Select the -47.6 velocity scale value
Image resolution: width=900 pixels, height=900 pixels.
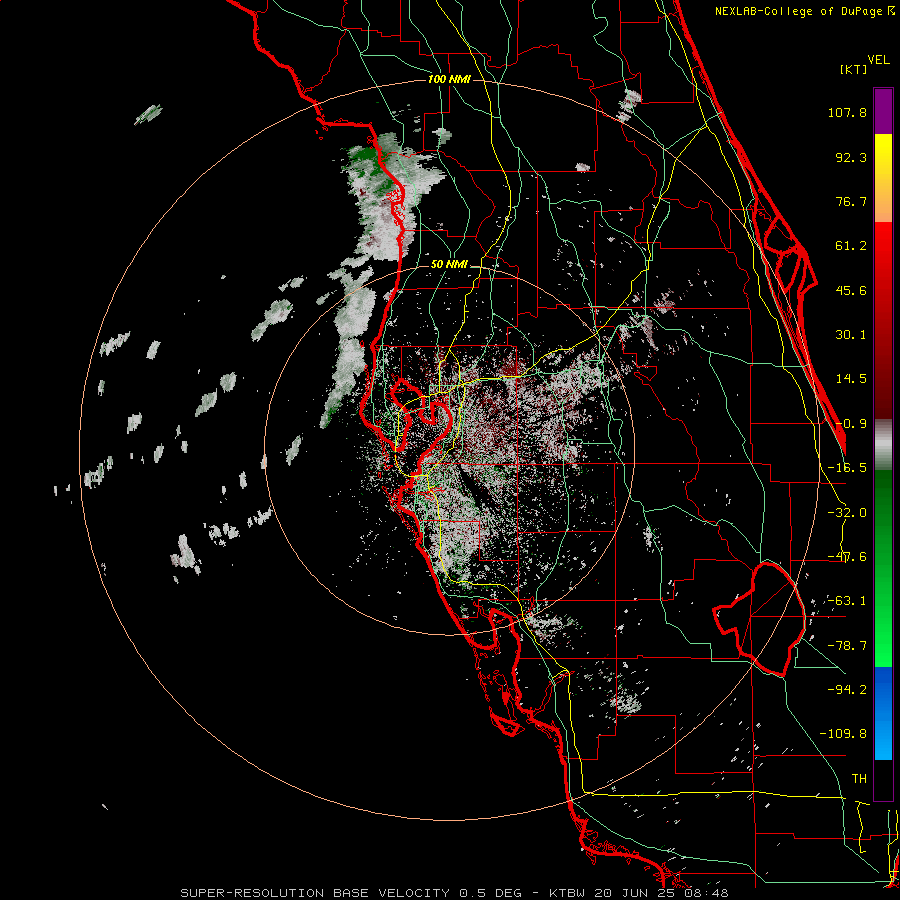pos(847,557)
